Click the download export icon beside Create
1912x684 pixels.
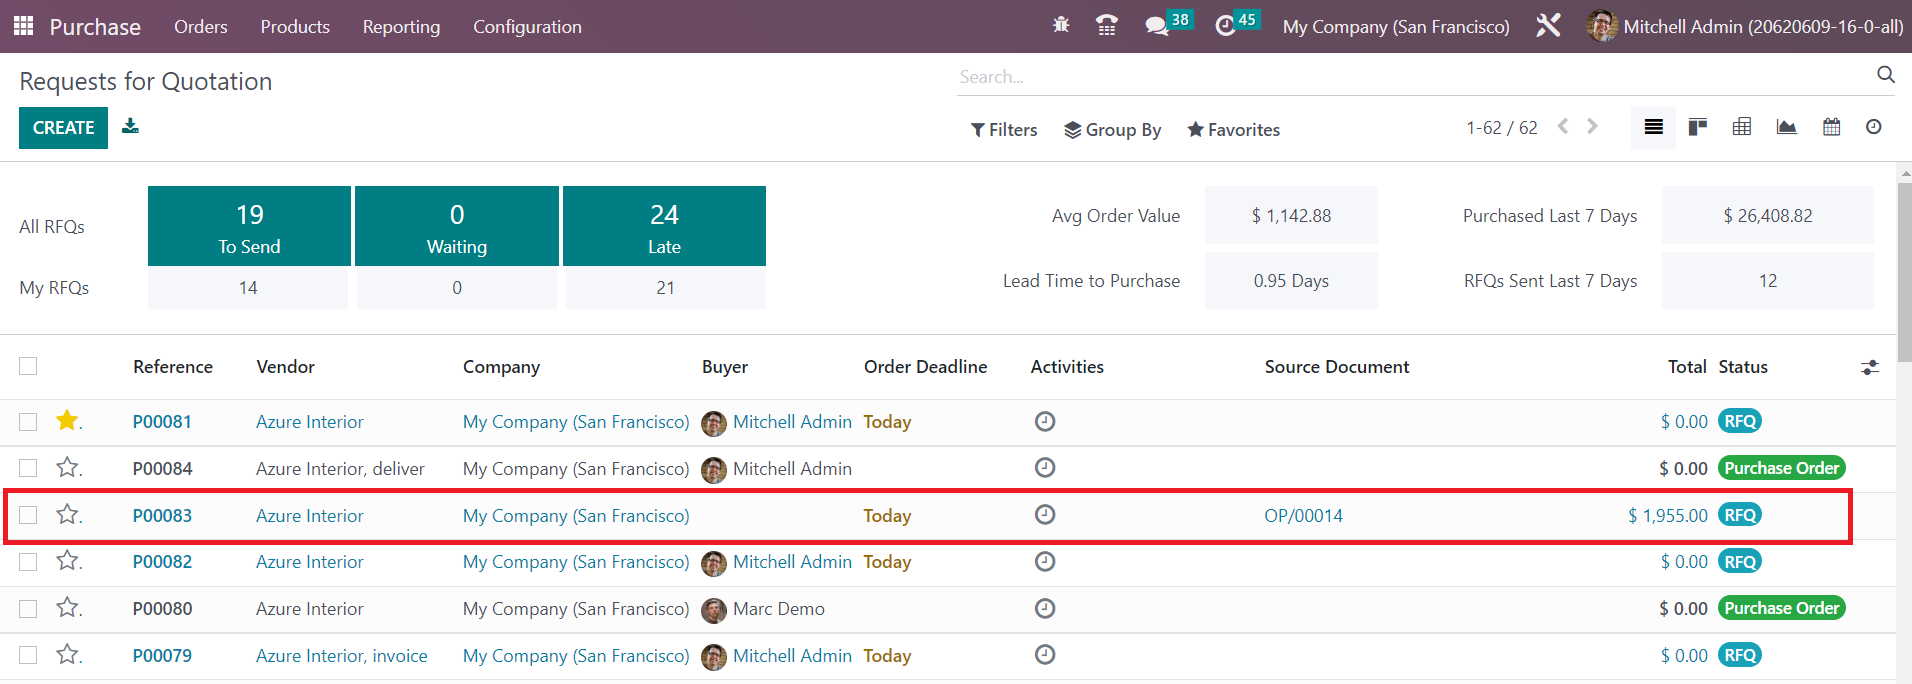[x=130, y=126]
